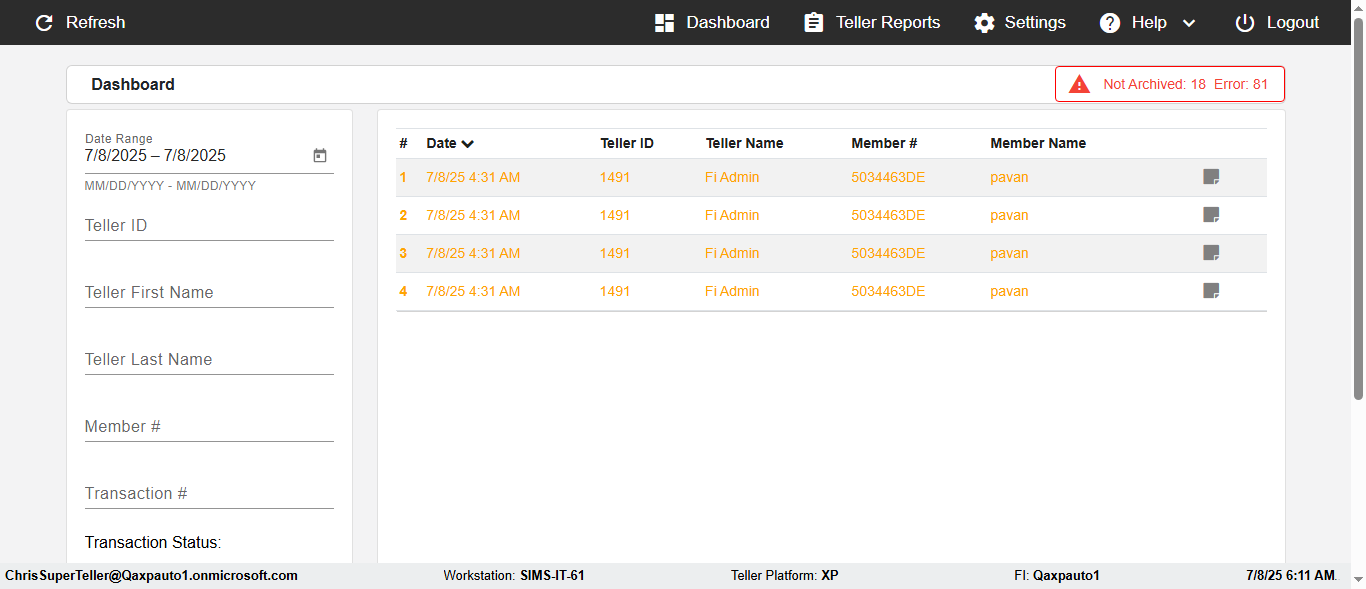Open the Dashboard grid icon
Screen dimensions: 1366x589
tap(664, 22)
